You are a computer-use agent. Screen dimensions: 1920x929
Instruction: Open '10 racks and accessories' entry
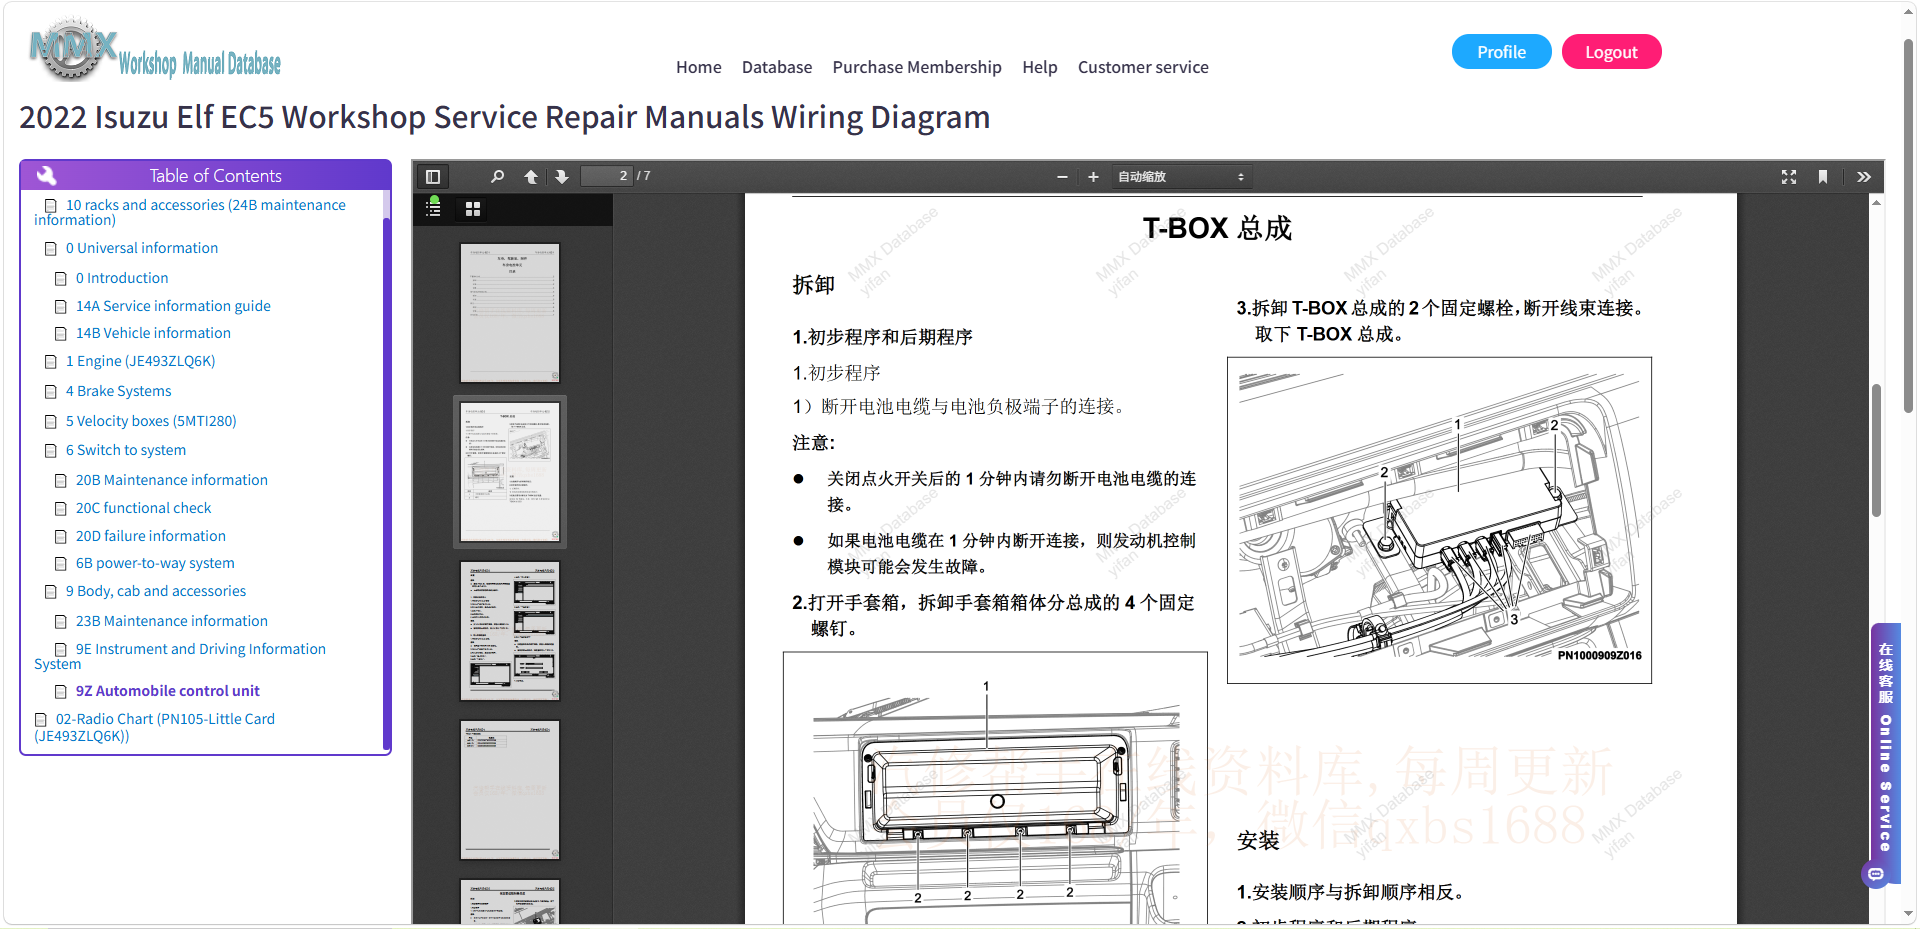(x=190, y=212)
